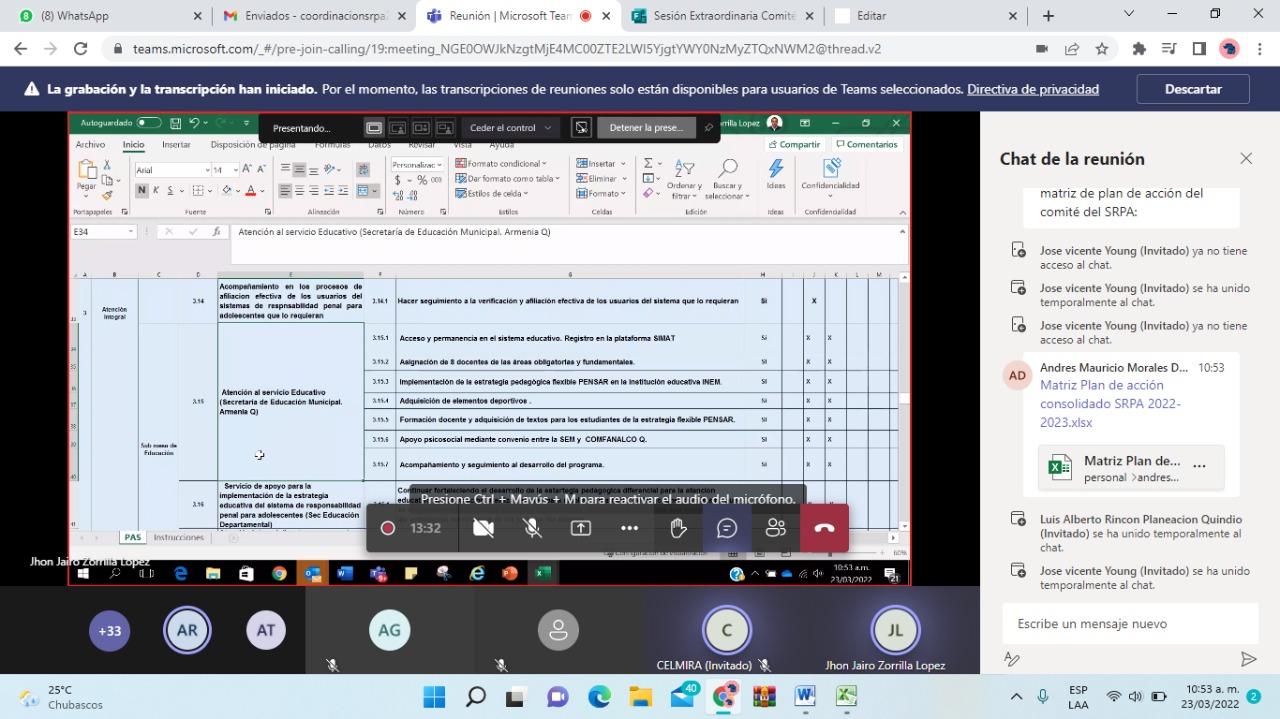The image size is (1280, 719).
Task: Expand Dar formato como tabla dropdown
Action: (x=507, y=179)
